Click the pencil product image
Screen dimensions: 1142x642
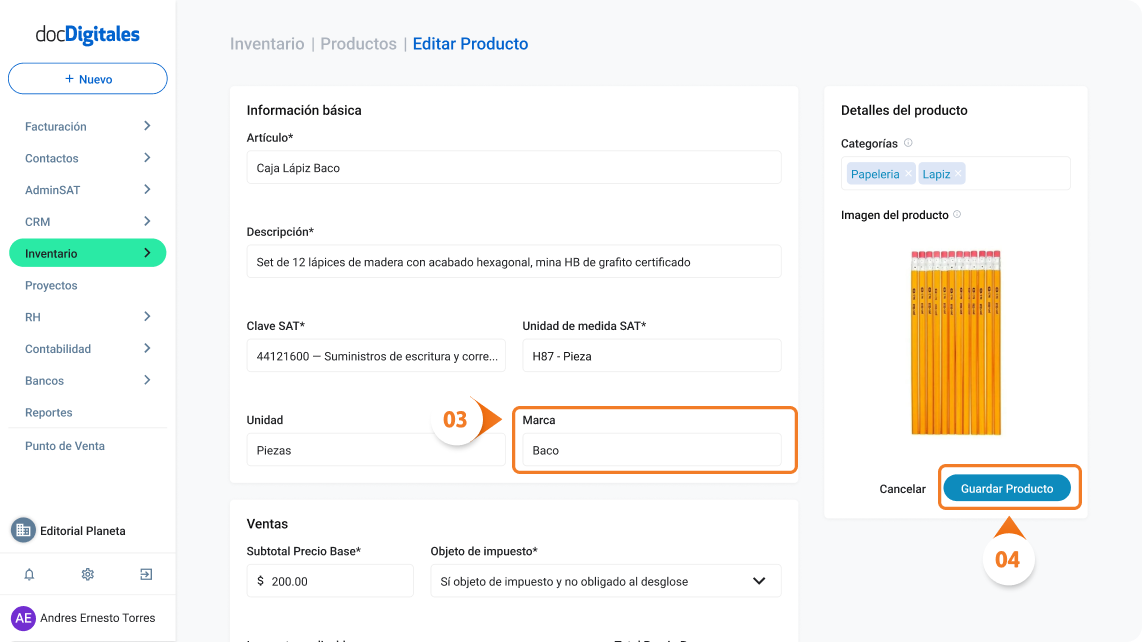coord(956,342)
